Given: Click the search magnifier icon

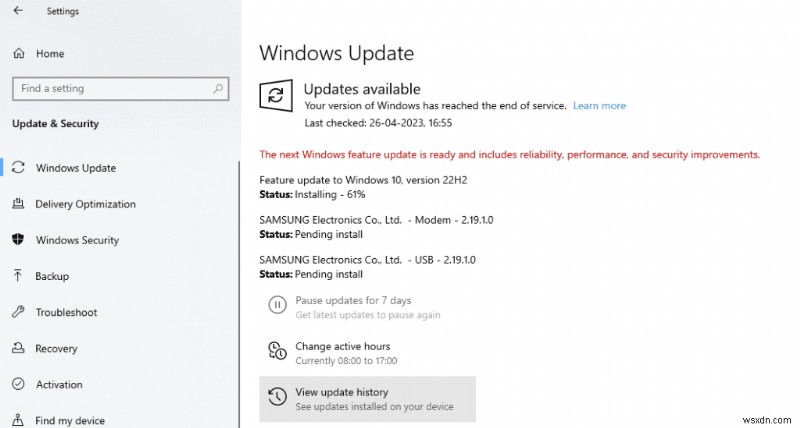Looking at the screenshot, I should click(218, 89).
